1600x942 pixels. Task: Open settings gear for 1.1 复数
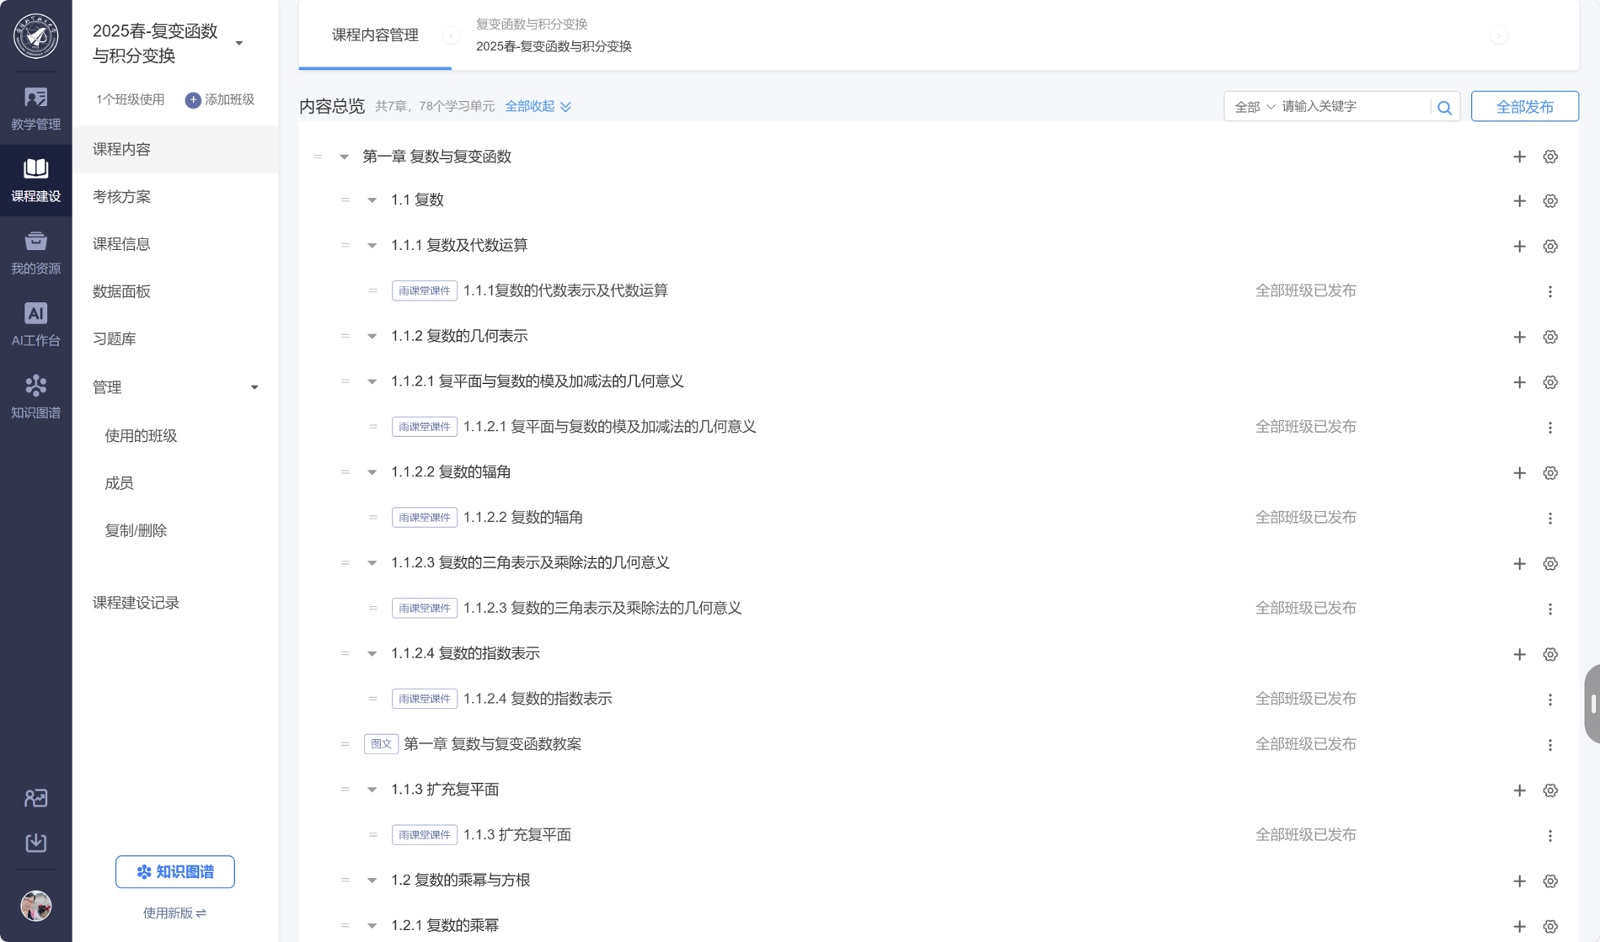(1550, 201)
